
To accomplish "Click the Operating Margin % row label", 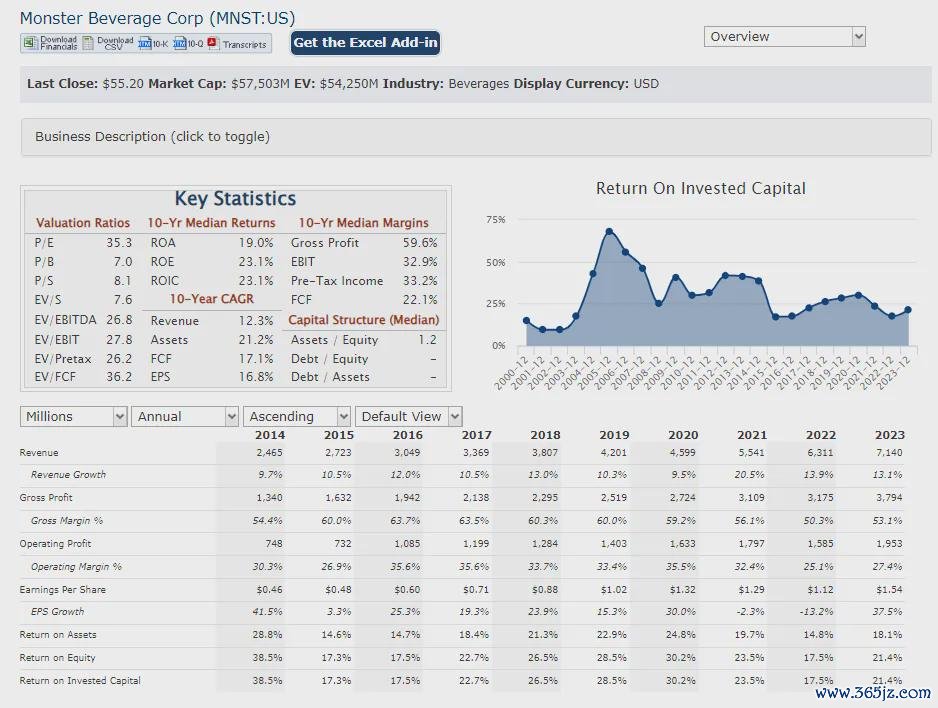I will pos(76,567).
